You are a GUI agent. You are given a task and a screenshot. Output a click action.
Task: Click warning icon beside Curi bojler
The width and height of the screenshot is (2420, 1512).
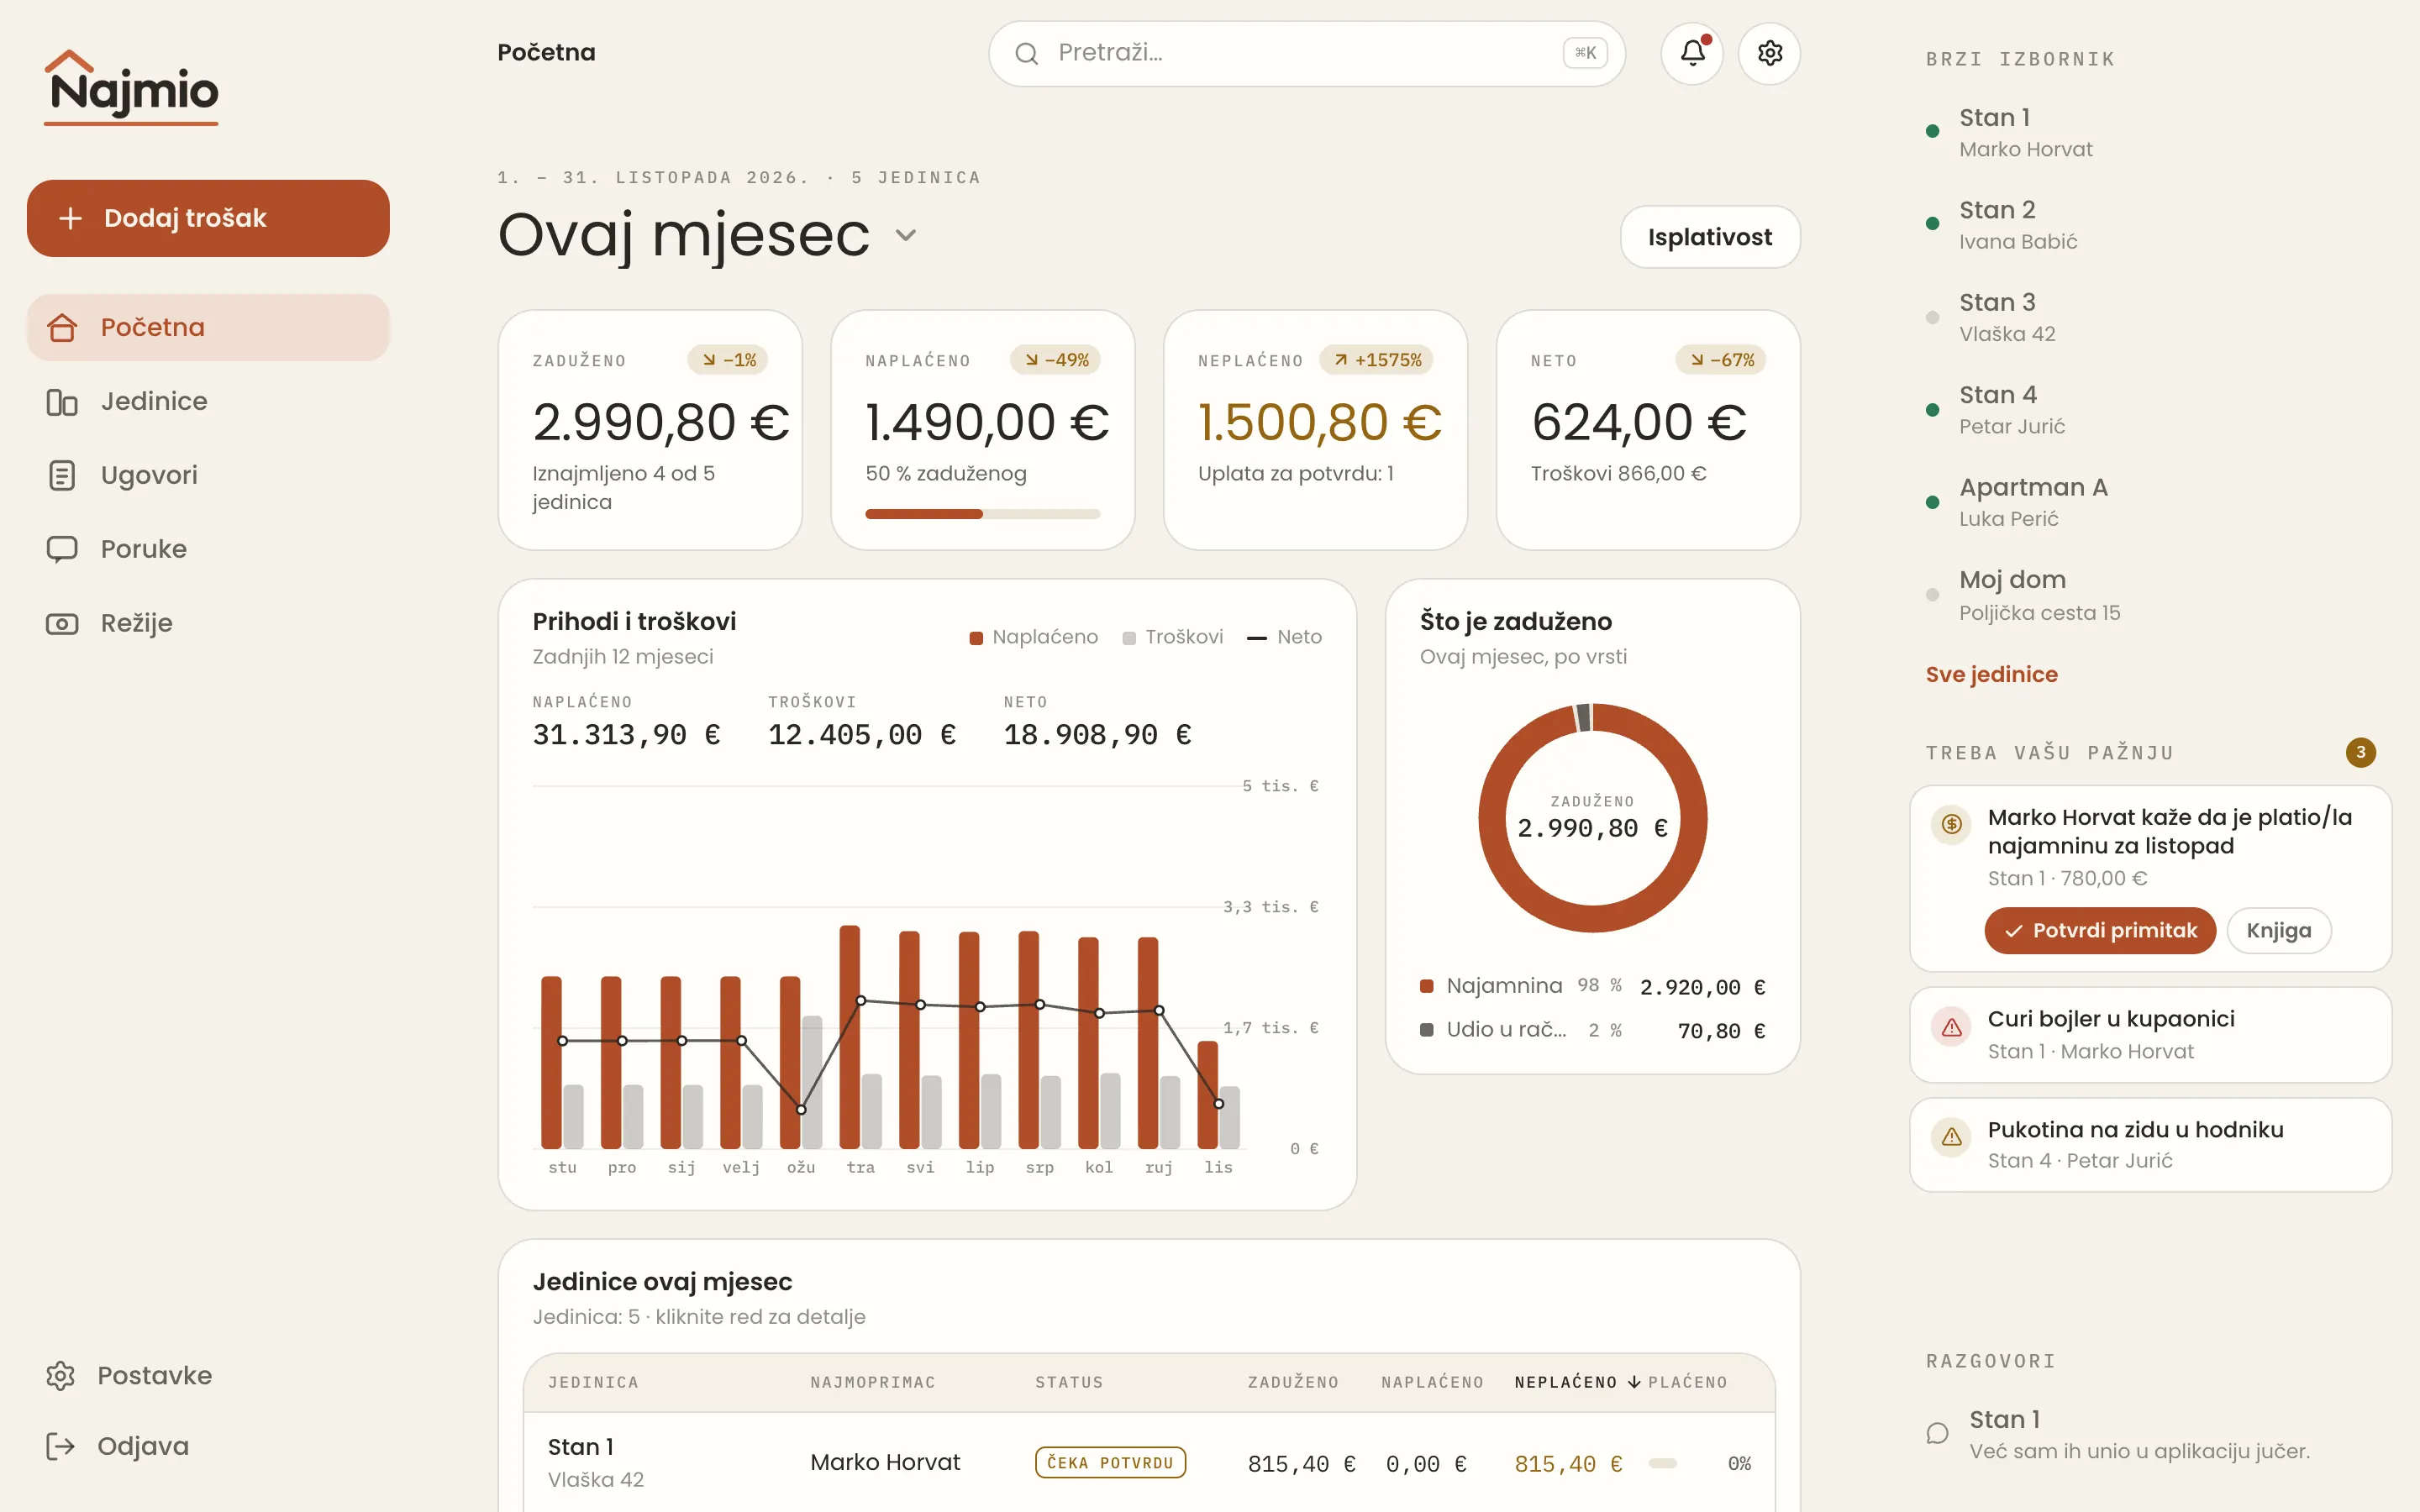pyautogui.click(x=1951, y=1027)
